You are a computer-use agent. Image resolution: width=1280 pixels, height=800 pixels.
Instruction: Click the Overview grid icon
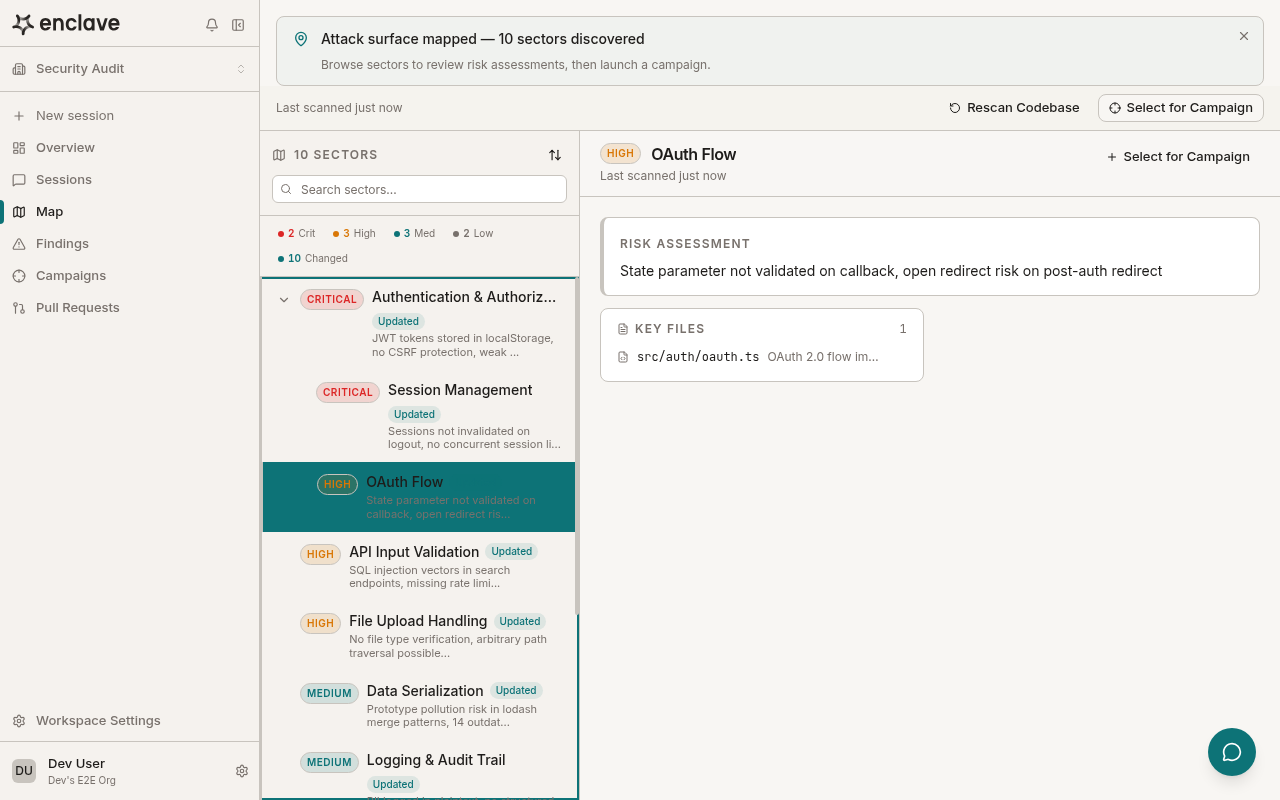point(19,148)
